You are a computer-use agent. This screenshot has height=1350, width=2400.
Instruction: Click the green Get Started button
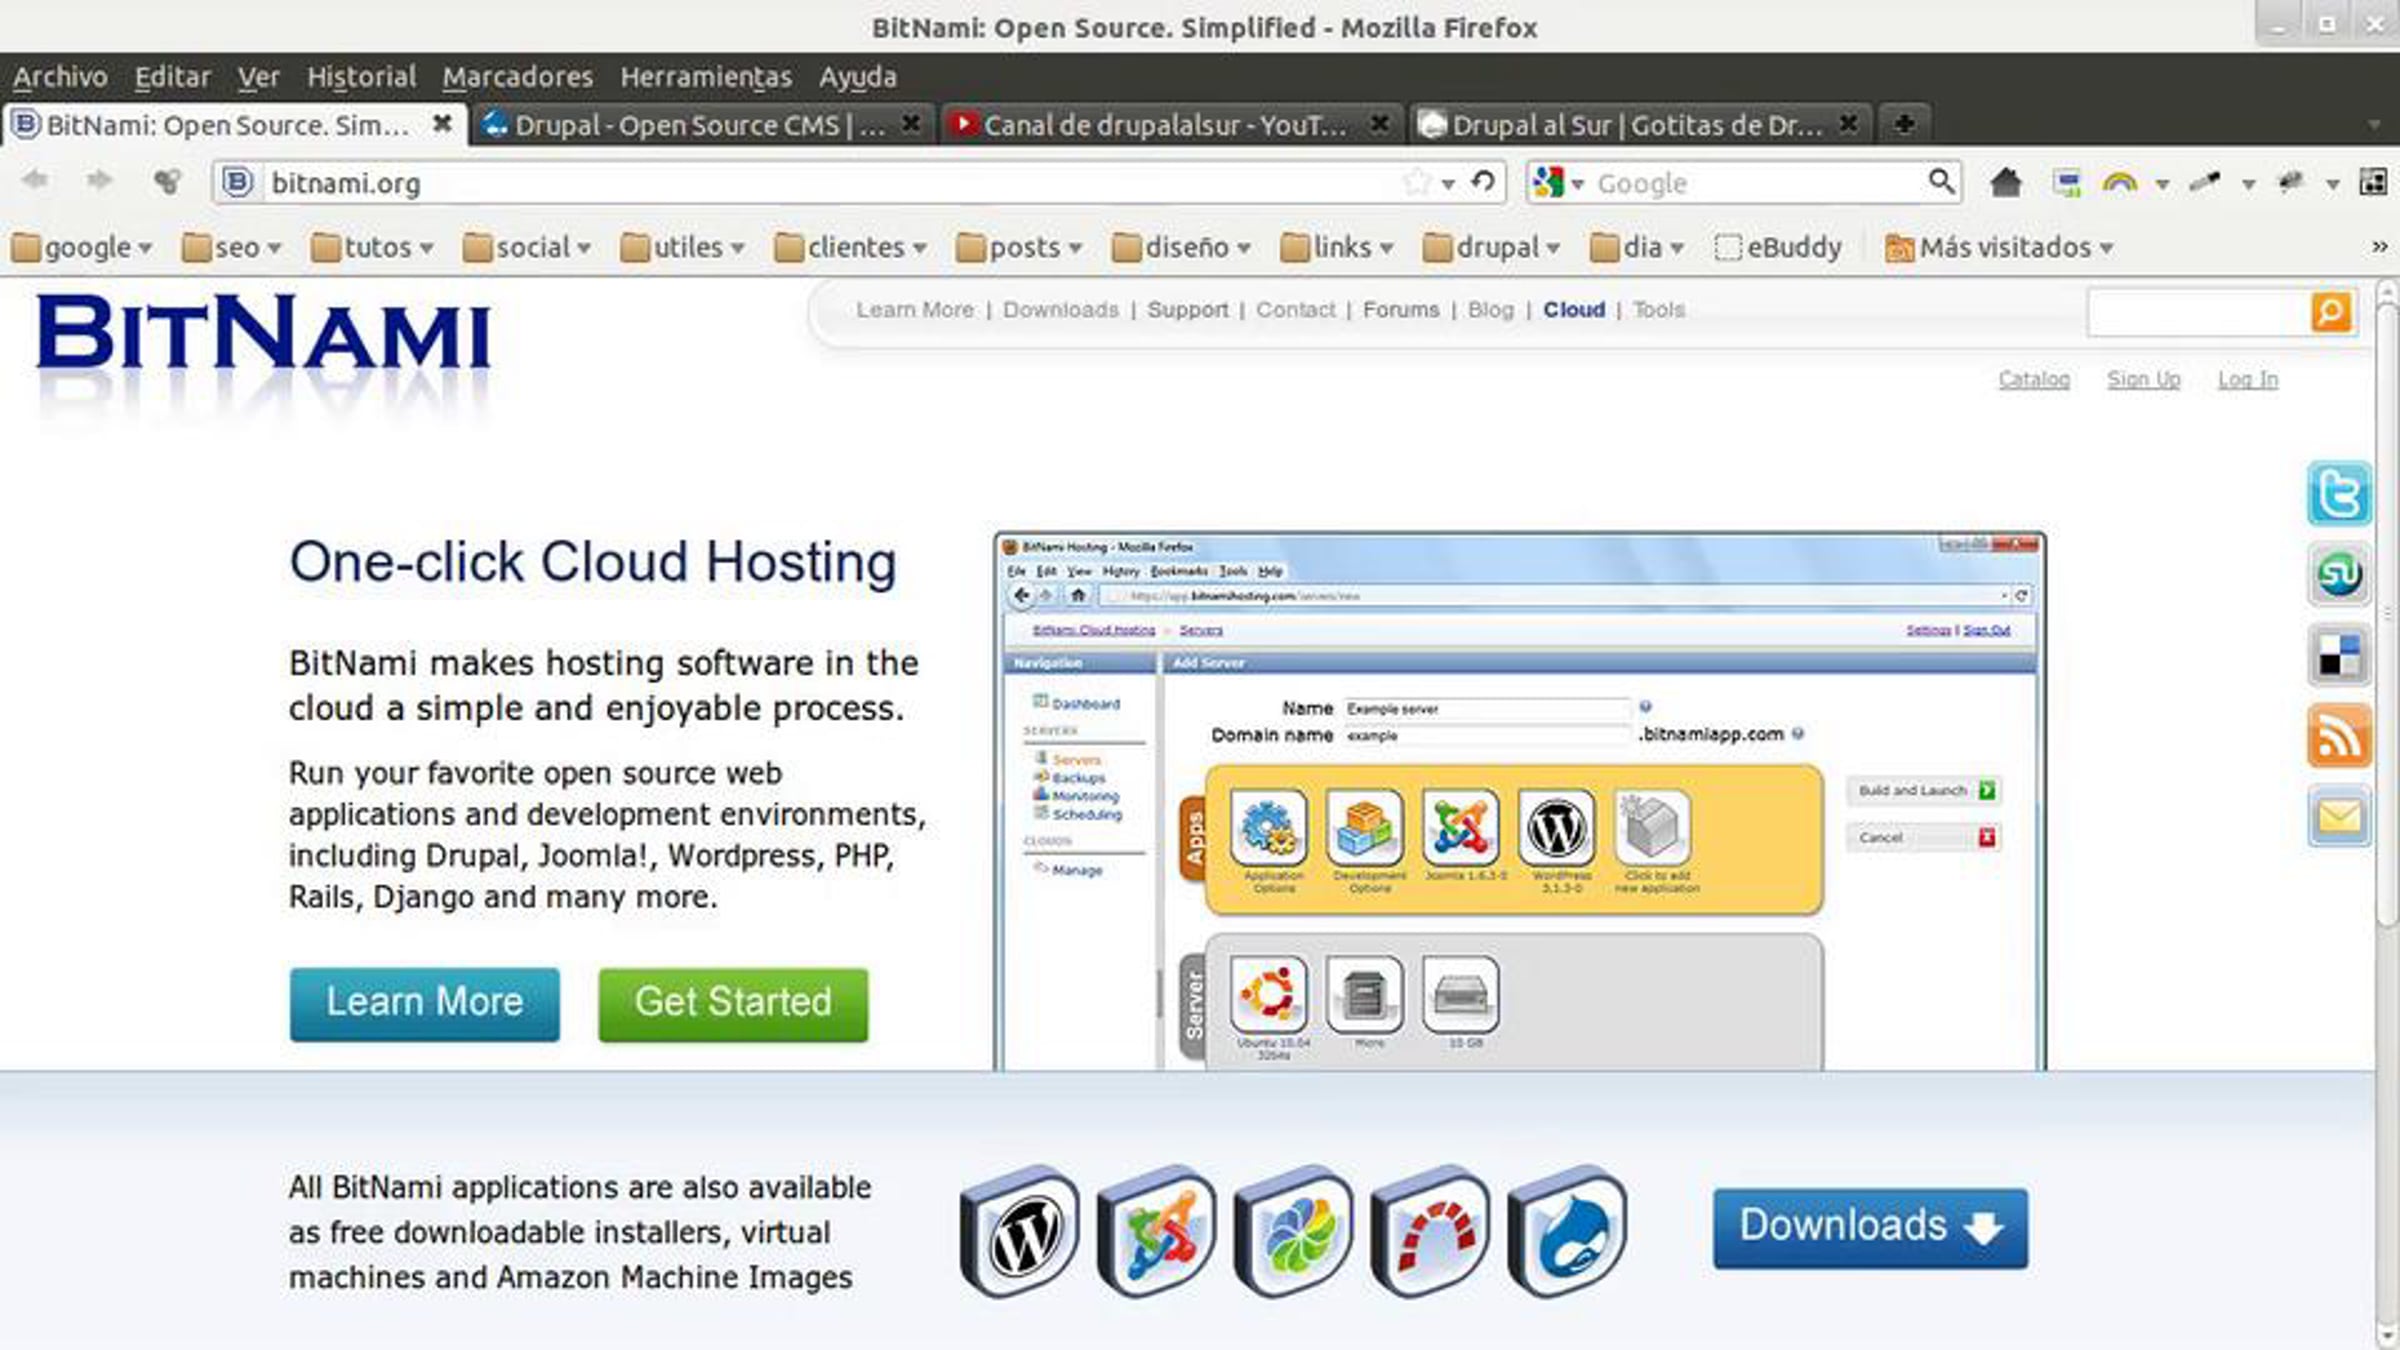pos(733,1003)
